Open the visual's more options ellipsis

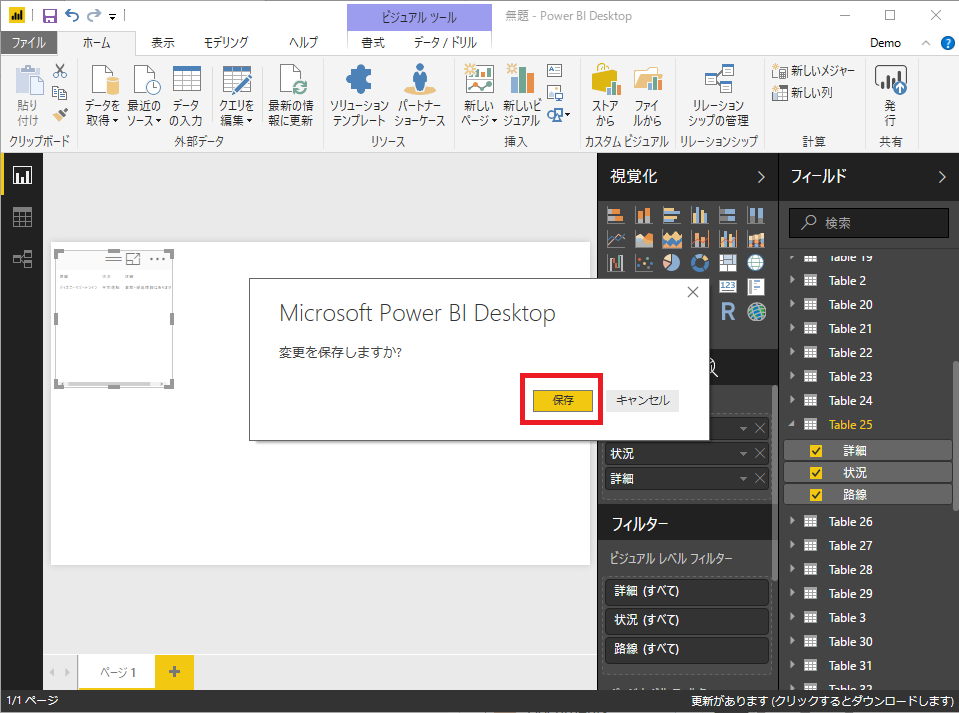[x=157, y=259]
